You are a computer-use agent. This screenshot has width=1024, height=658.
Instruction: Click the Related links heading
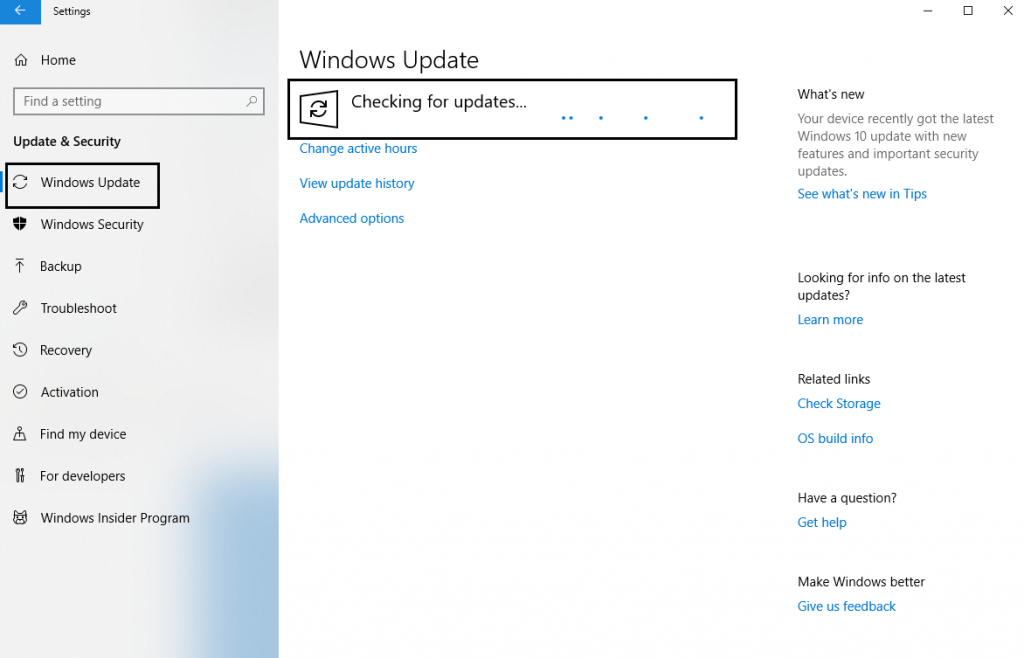(x=833, y=379)
